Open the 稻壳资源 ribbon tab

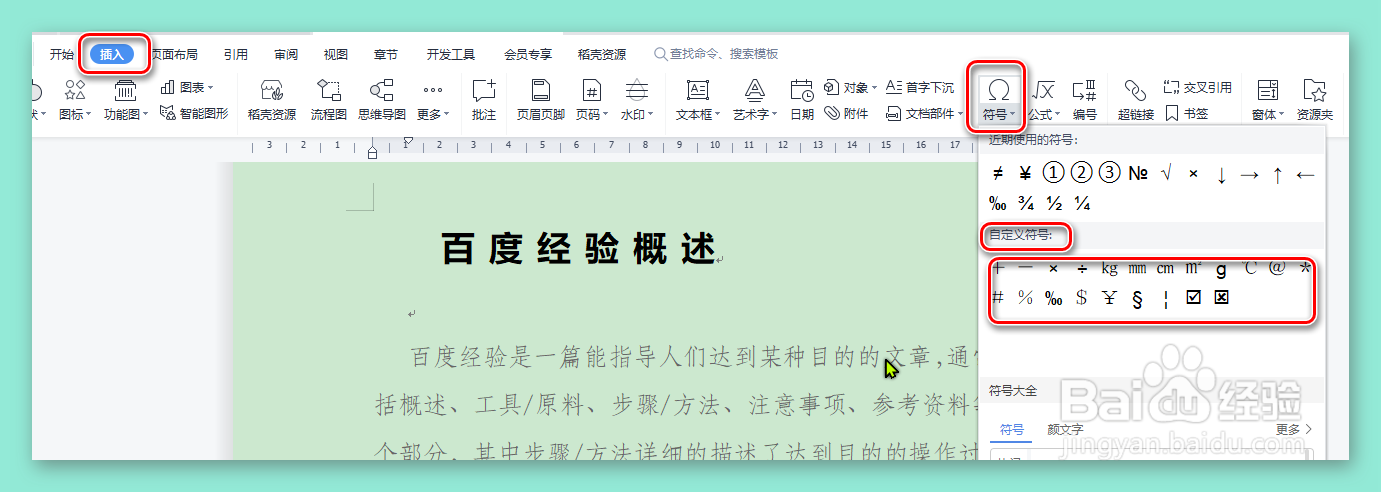[602, 54]
